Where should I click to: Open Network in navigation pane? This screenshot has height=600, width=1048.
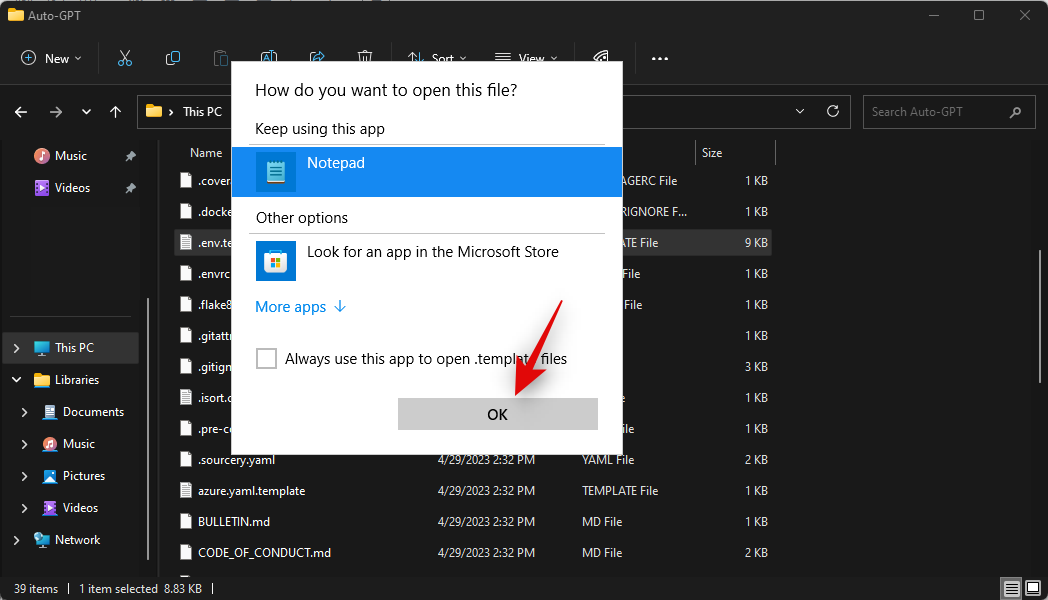(x=78, y=540)
